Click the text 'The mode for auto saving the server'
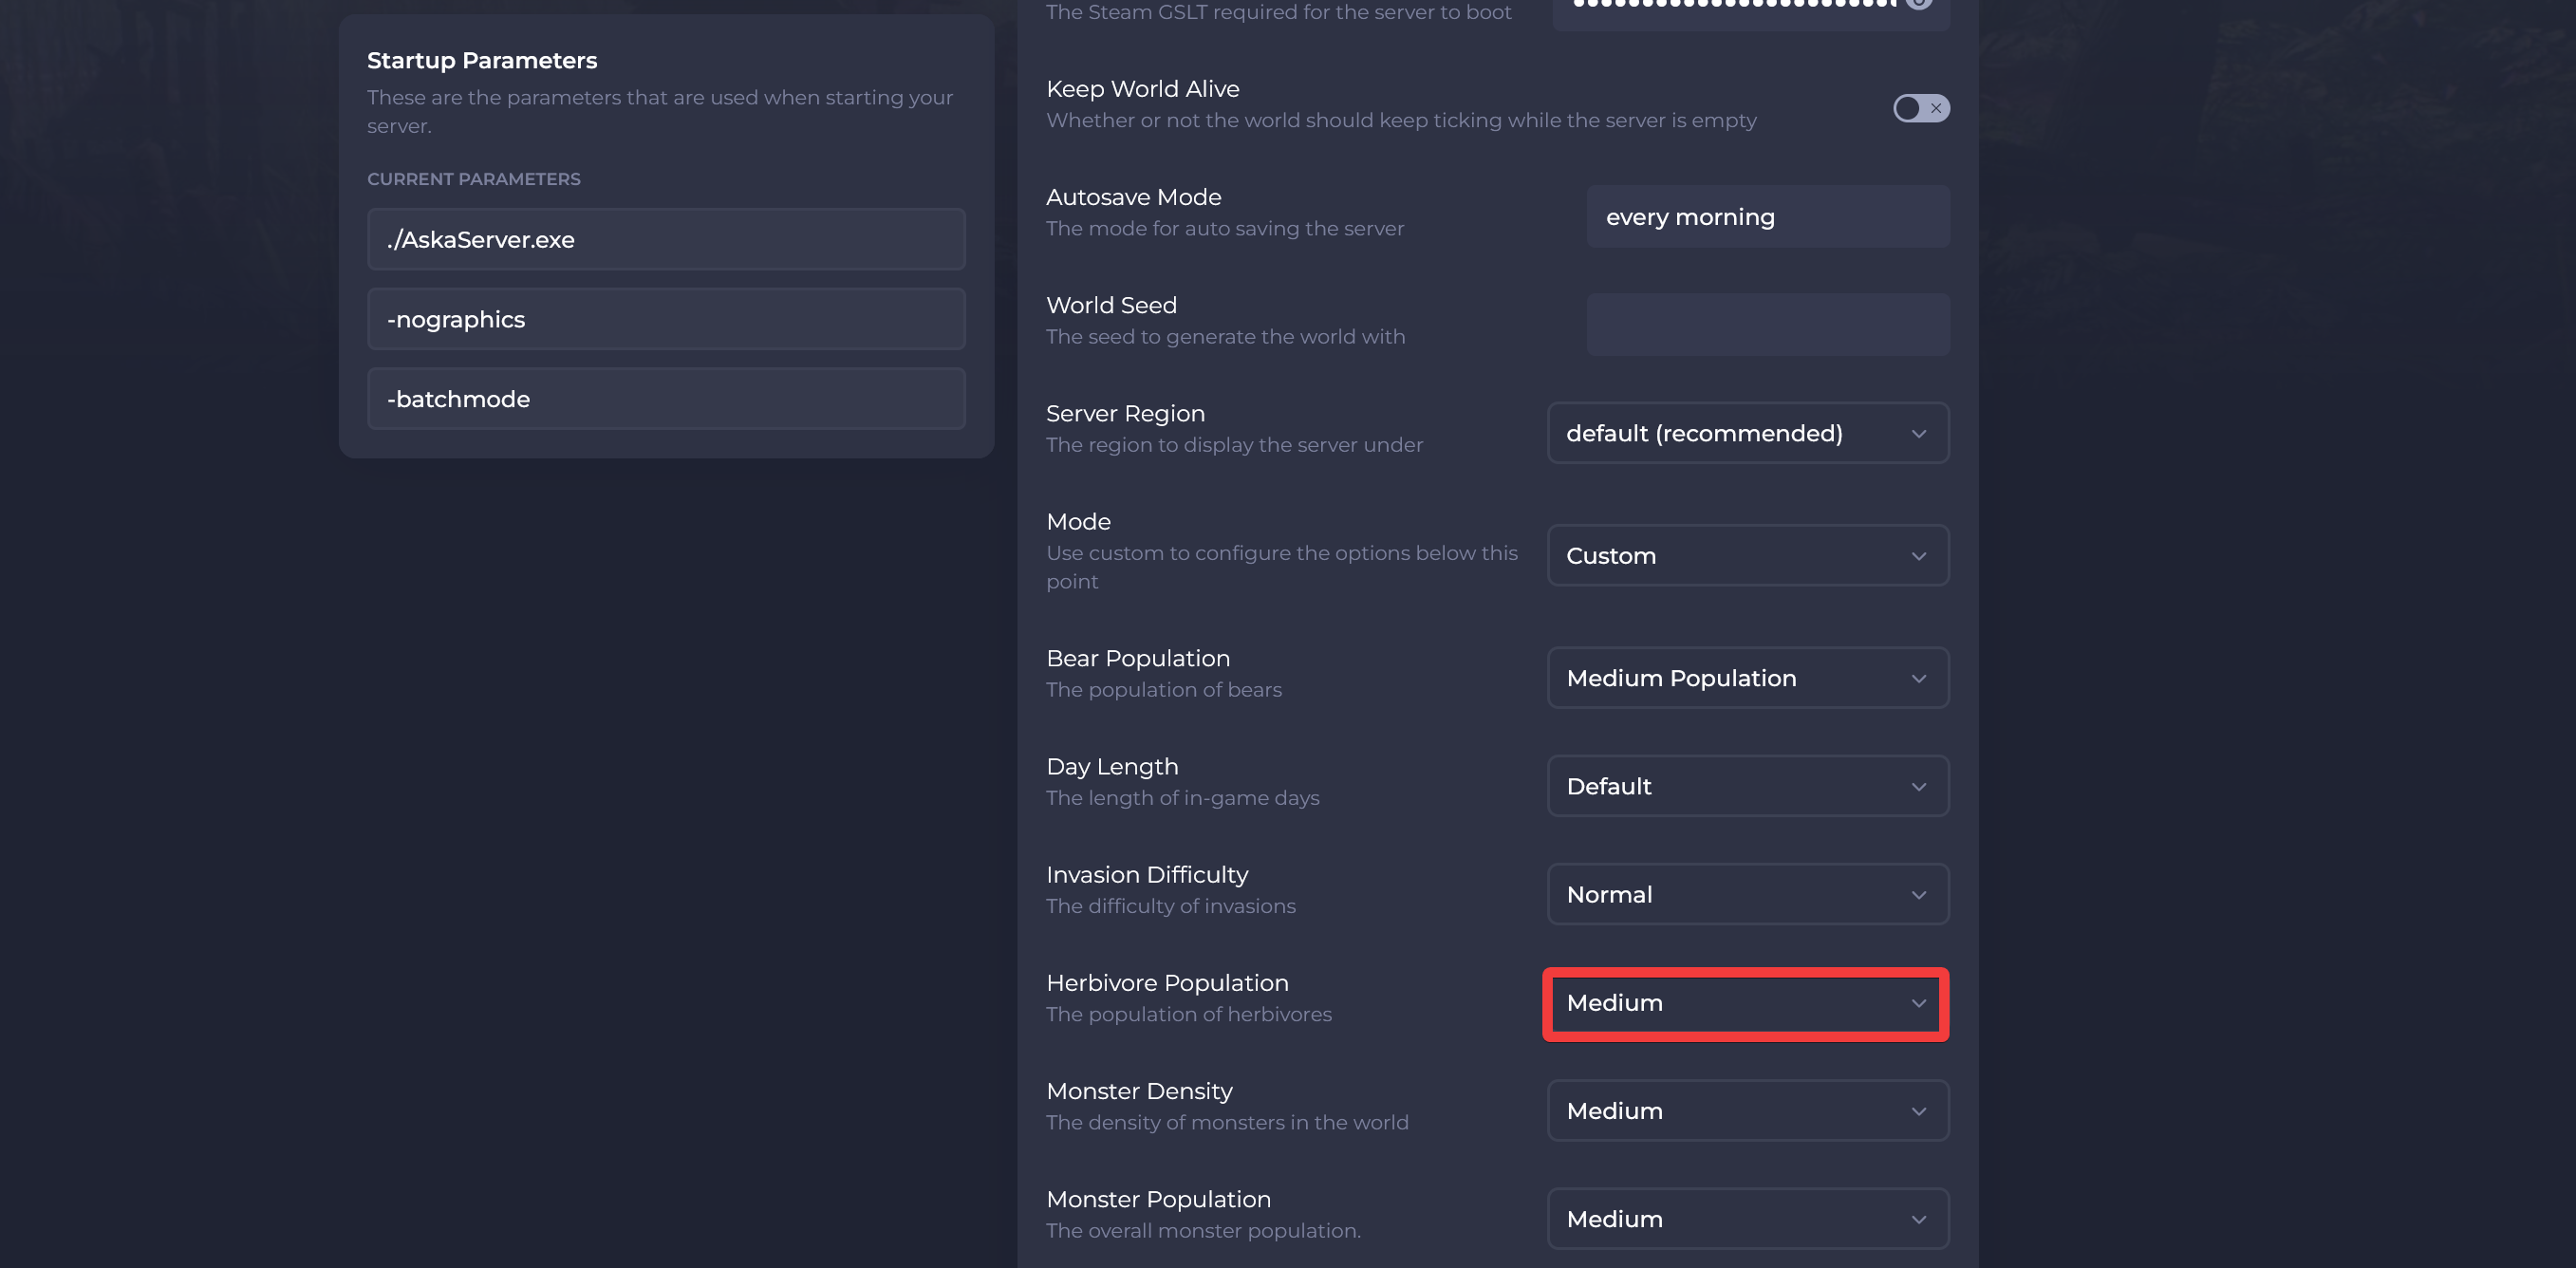2576x1268 pixels. (1225, 229)
